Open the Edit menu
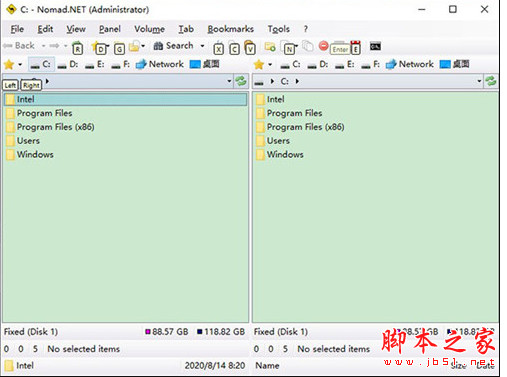The image size is (507, 377). click(45, 29)
